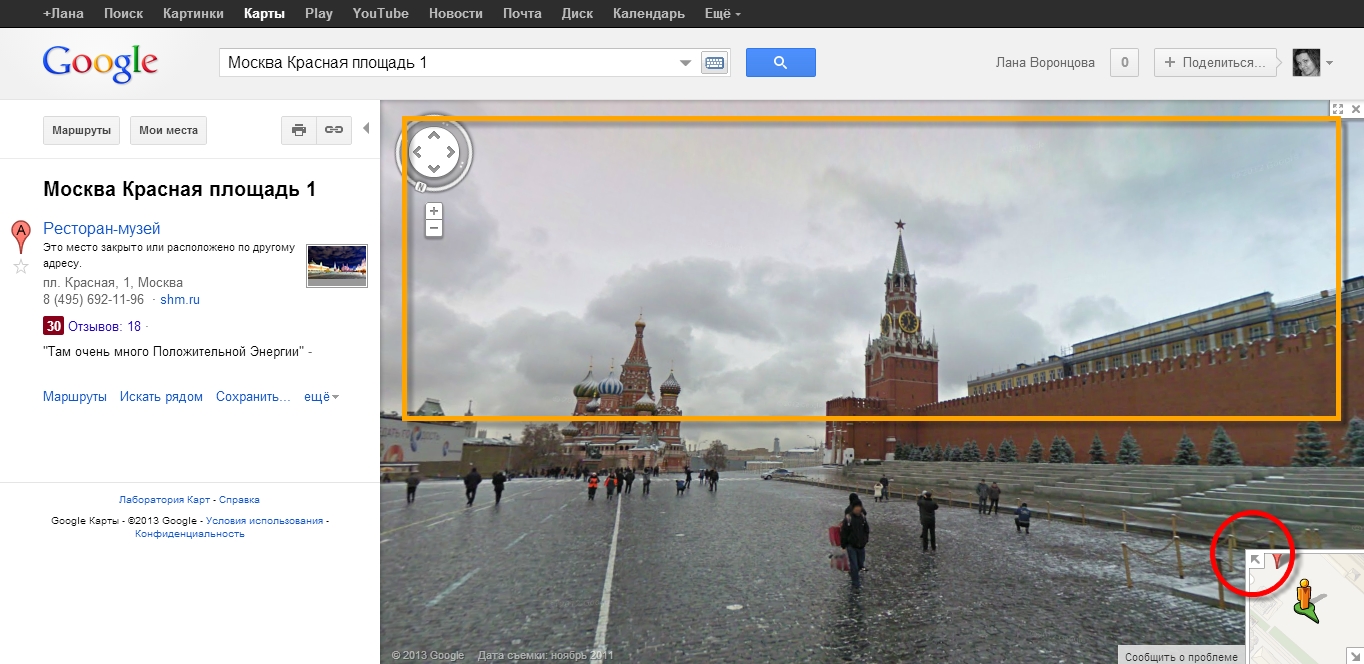This screenshot has height=664, width=1364.
Task: Print the map using the printer icon
Action: 299,130
